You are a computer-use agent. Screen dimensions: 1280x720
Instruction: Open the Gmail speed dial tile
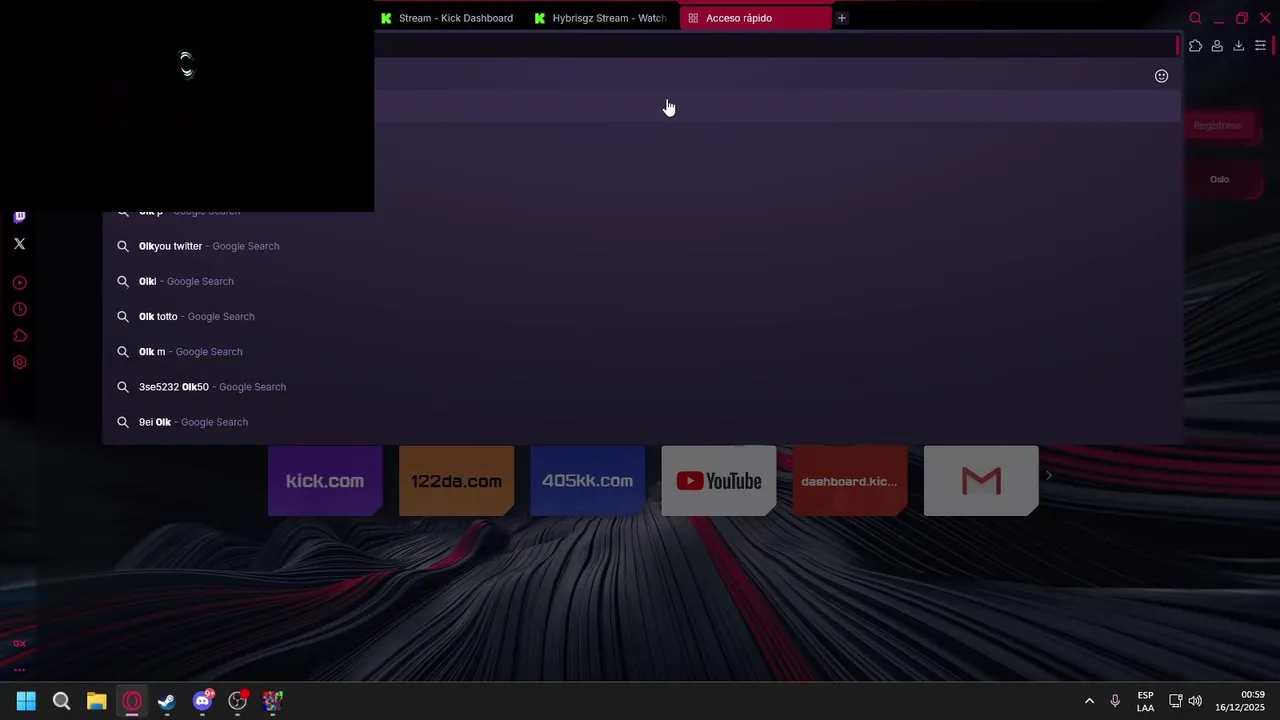tap(981, 481)
